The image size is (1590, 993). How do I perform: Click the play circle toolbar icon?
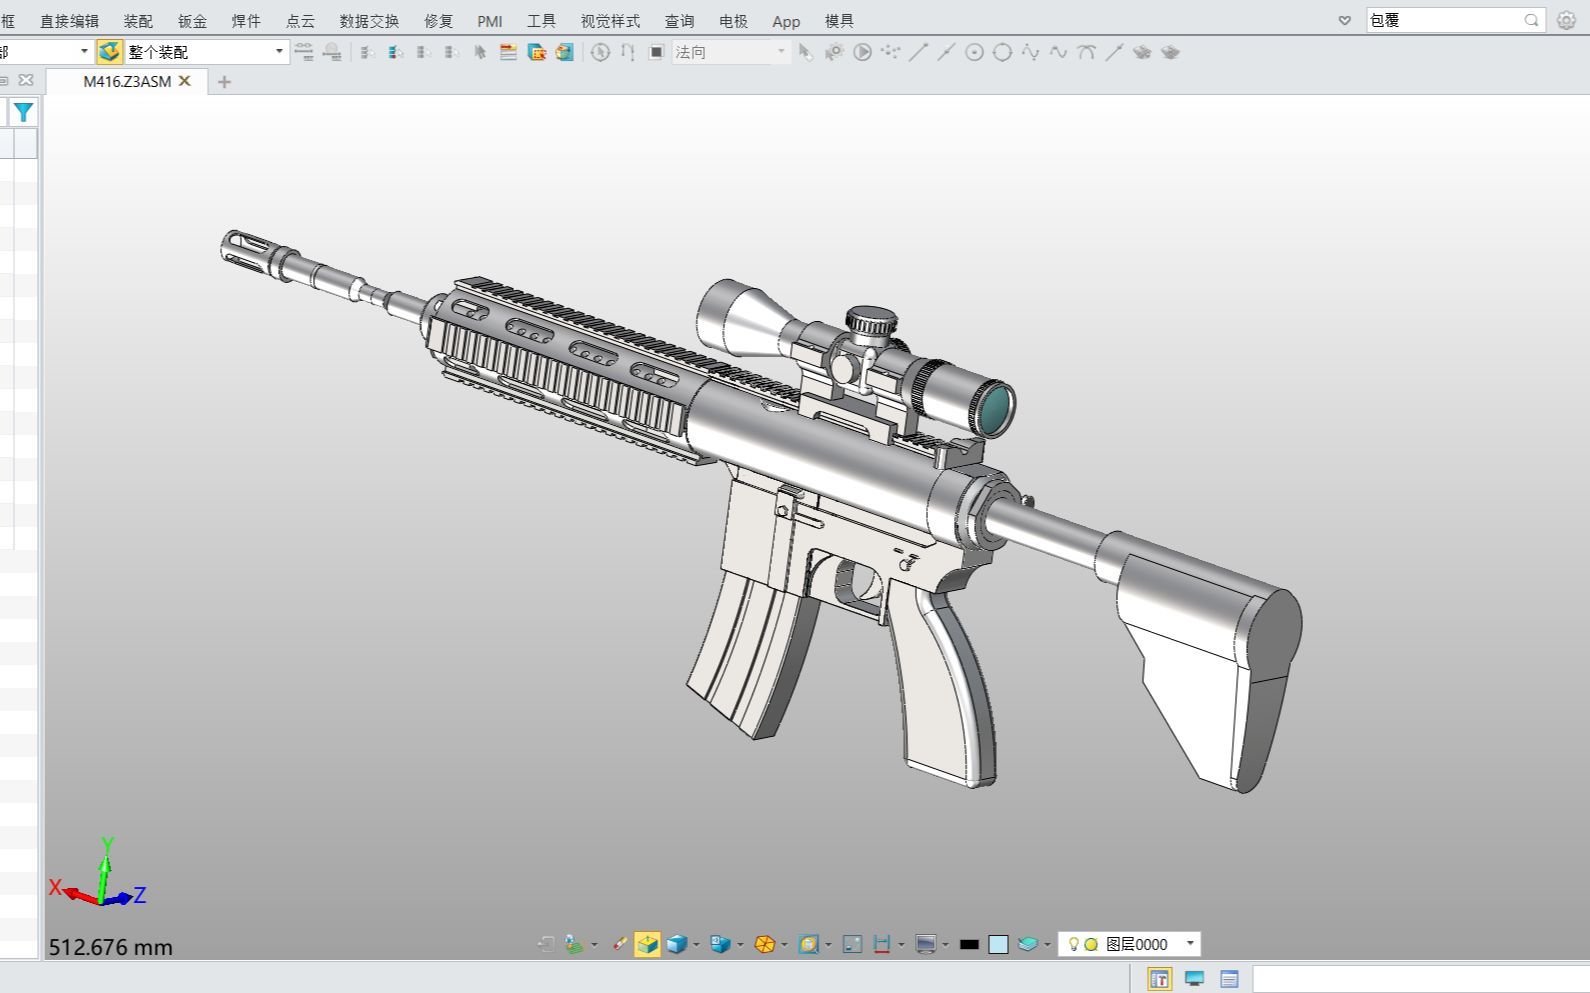pyautogui.click(x=862, y=52)
